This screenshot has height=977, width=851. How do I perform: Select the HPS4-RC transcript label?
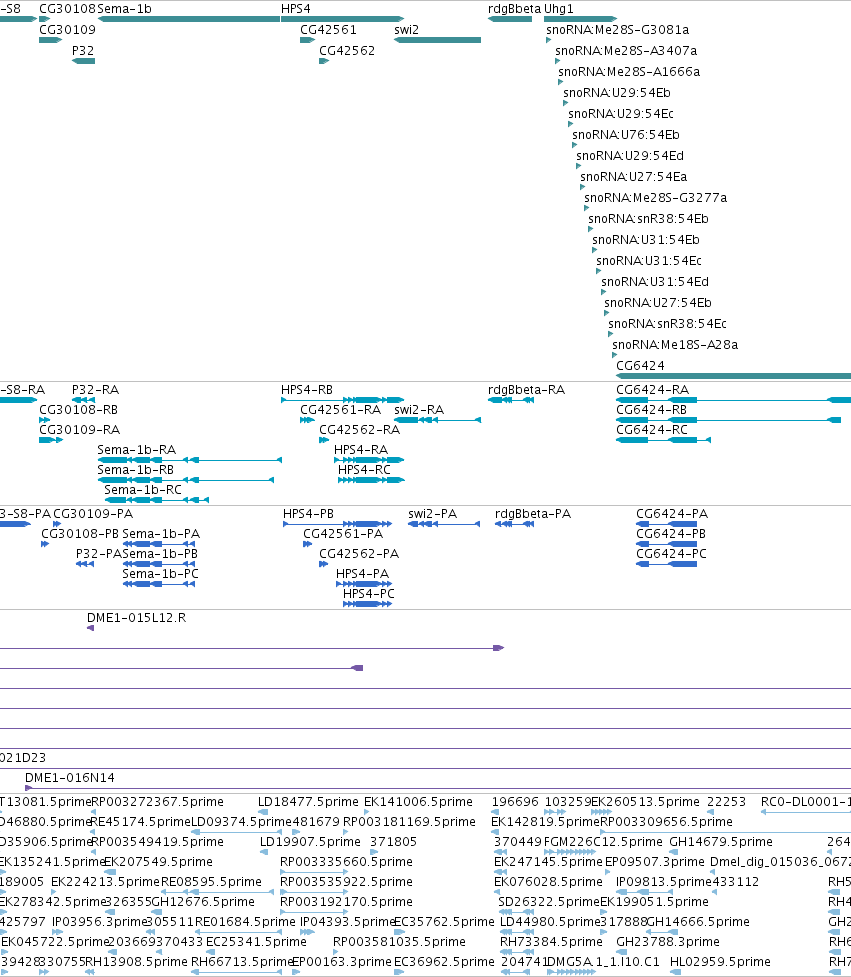(x=364, y=469)
